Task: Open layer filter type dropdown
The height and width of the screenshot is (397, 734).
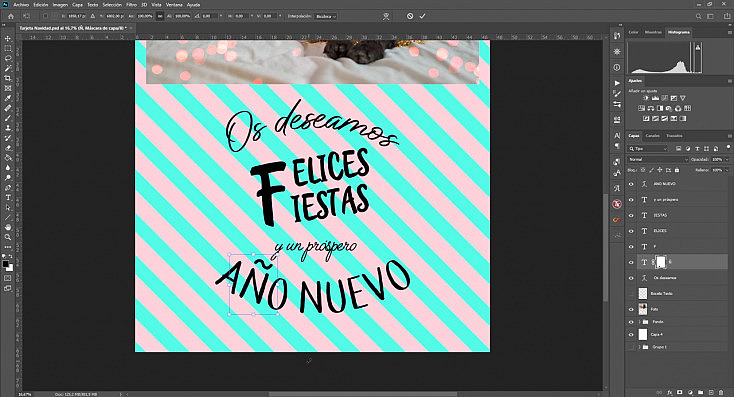Action: click(647, 148)
